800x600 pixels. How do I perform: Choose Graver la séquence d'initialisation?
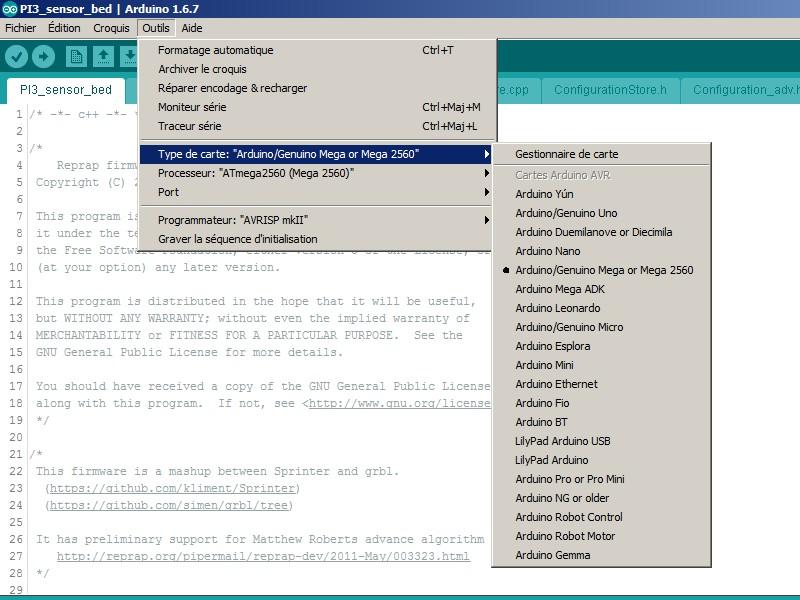pyautogui.click(x=315, y=239)
